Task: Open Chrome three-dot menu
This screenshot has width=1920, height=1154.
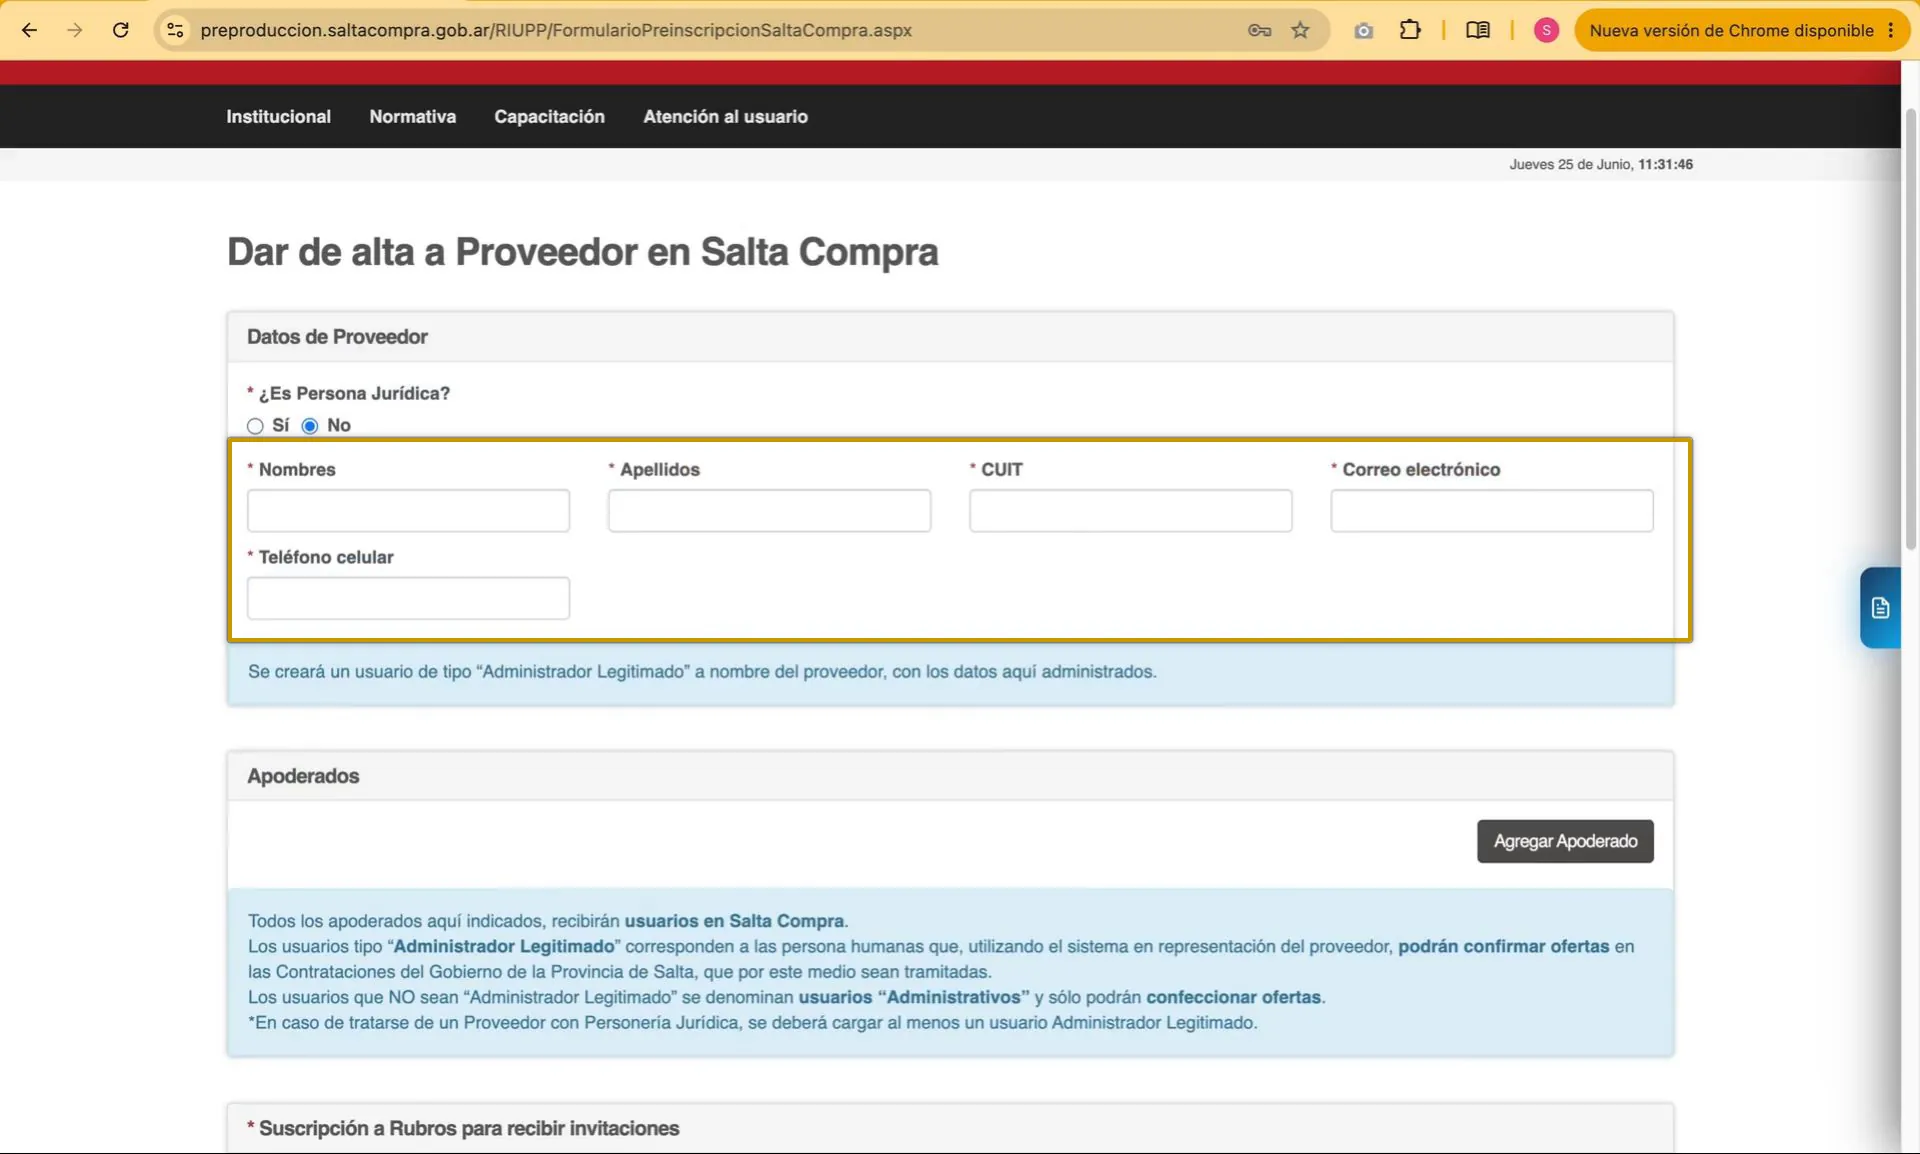Action: tap(1891, 30)
